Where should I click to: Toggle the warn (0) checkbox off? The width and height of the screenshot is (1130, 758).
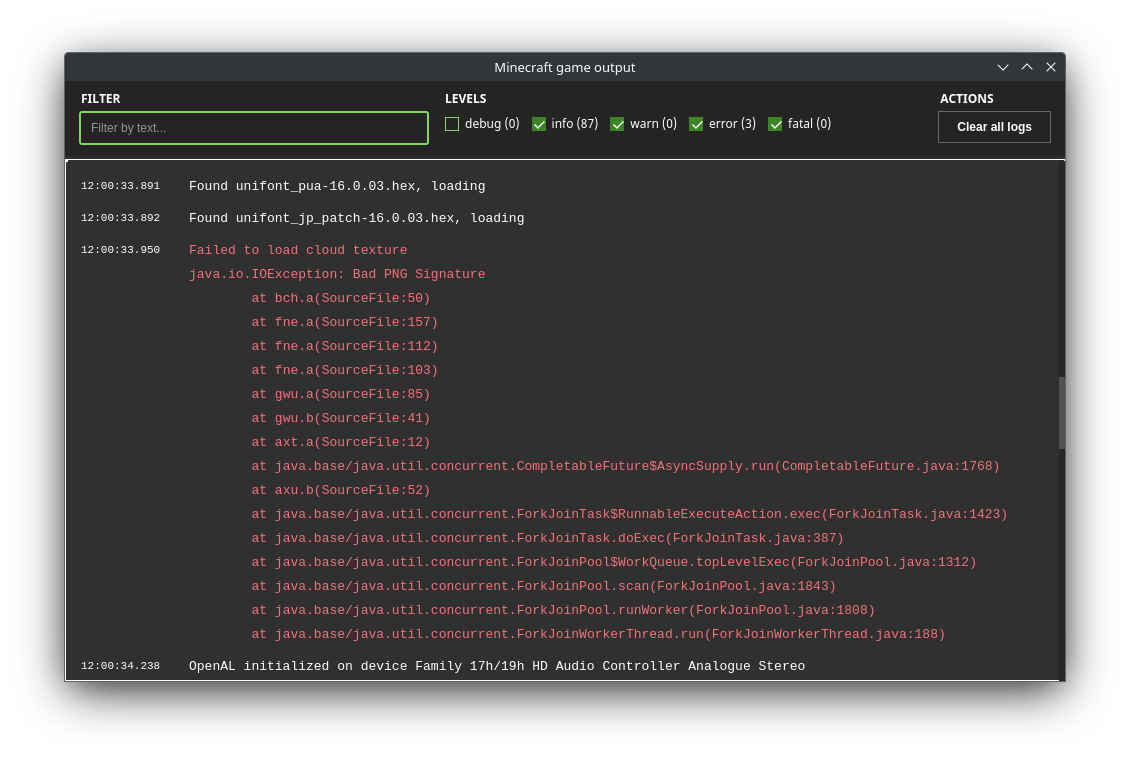click(x=617, y=124)
